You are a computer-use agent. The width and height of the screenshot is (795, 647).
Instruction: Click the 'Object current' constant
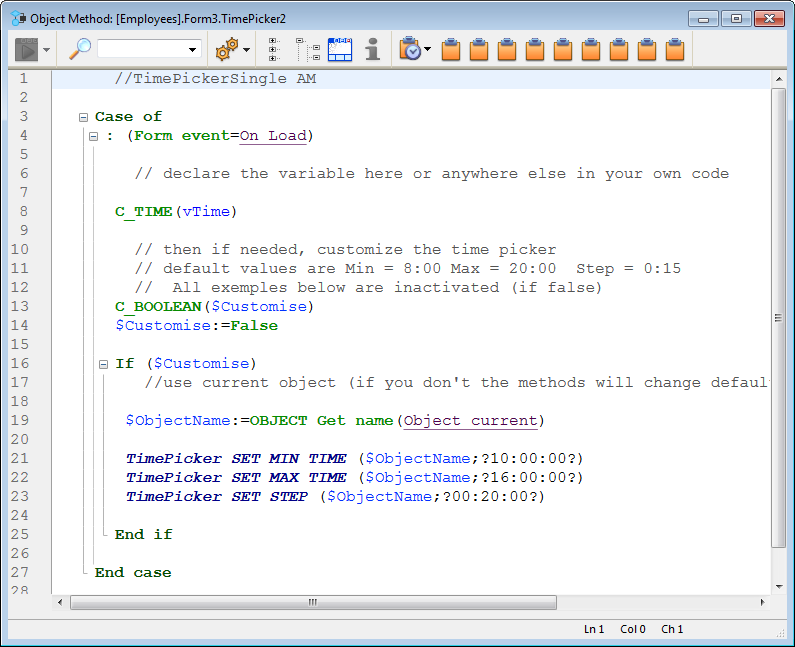pos(471,421)
